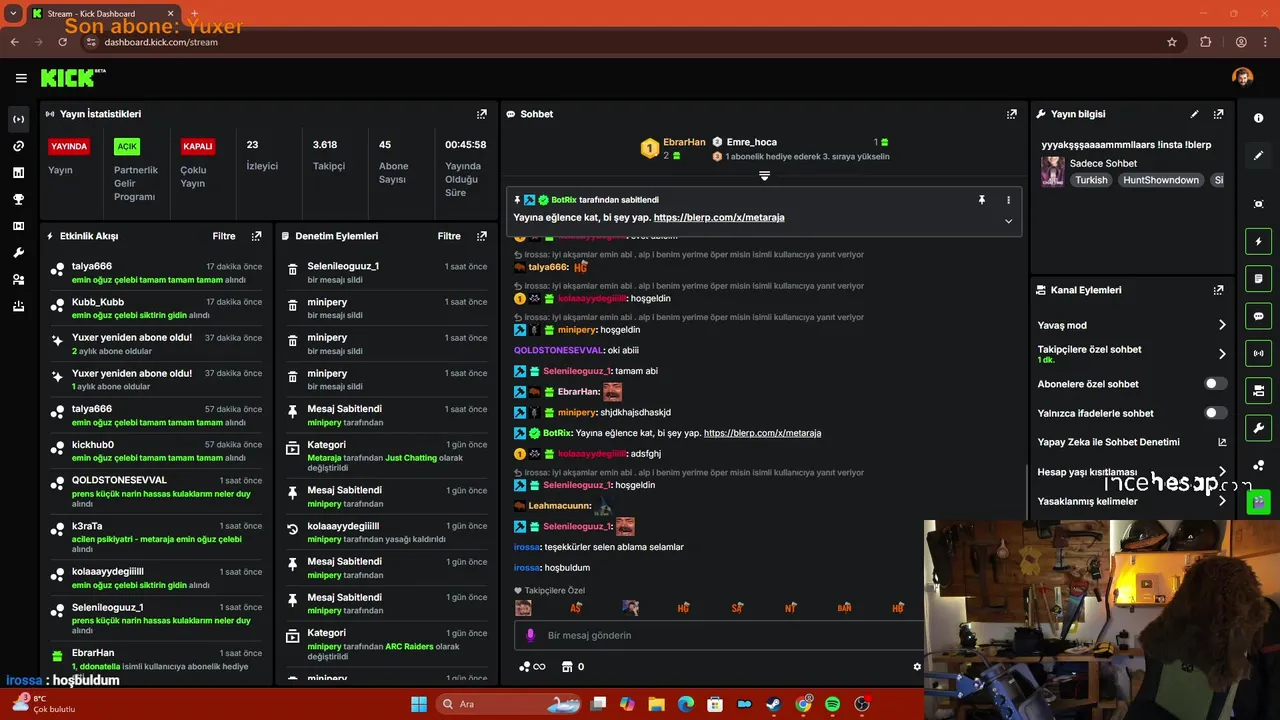Open the wrench settings icon in left sidebar
Screen dimensions: 1280x720
[x=18, y=253]
